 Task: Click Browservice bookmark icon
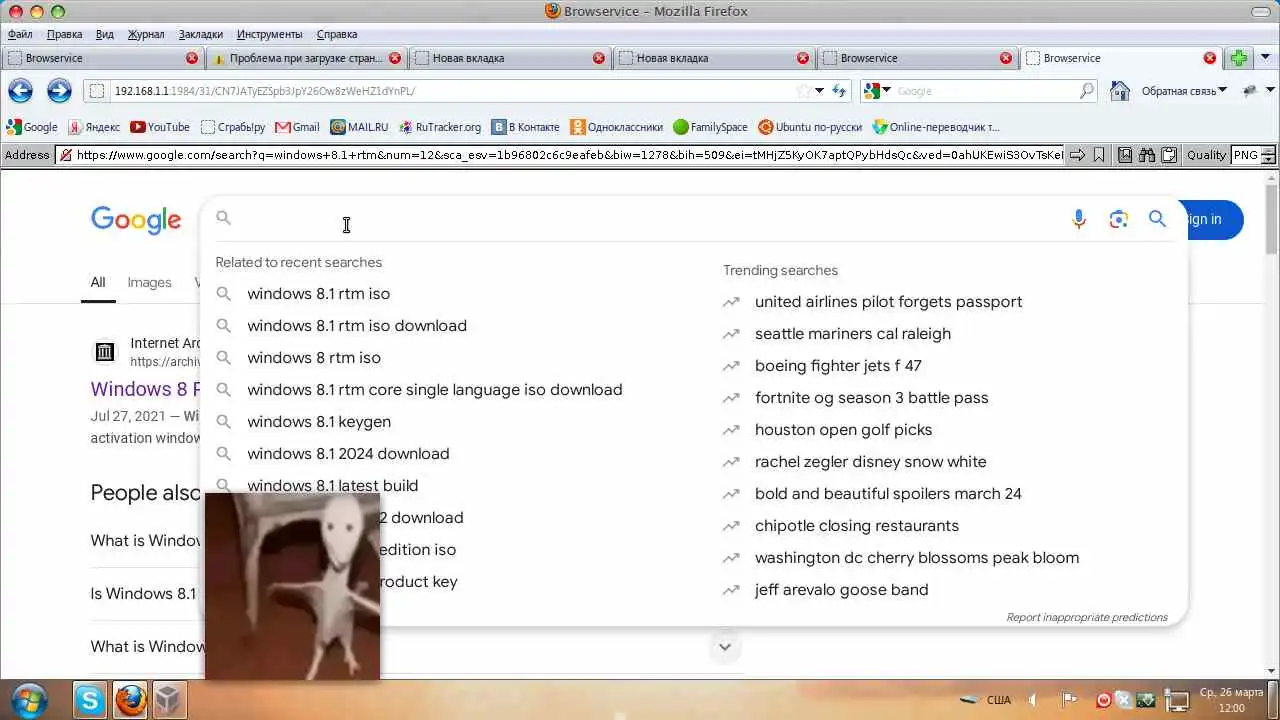[1098, 155]
